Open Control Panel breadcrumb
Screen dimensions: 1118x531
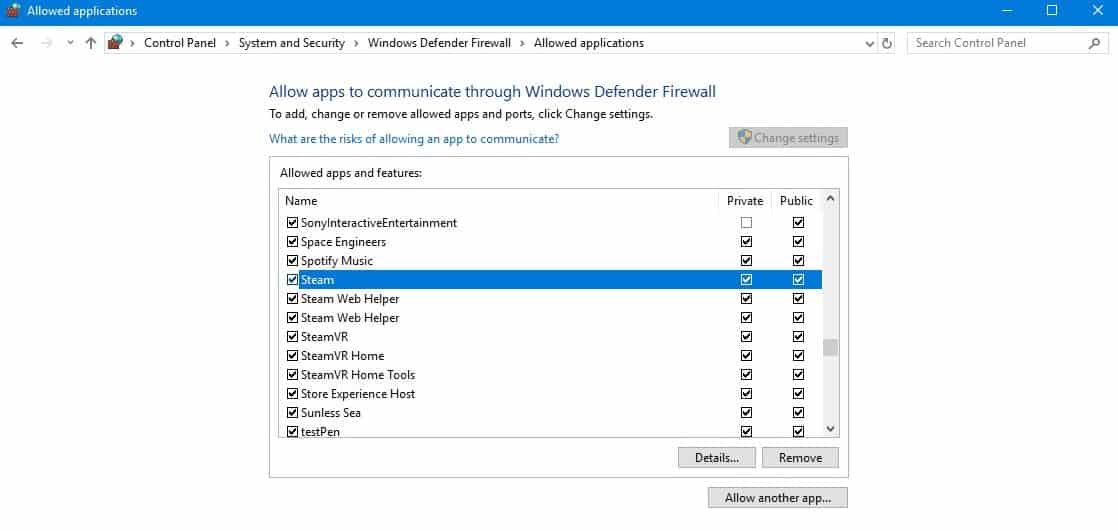click(x=180, y=43)
